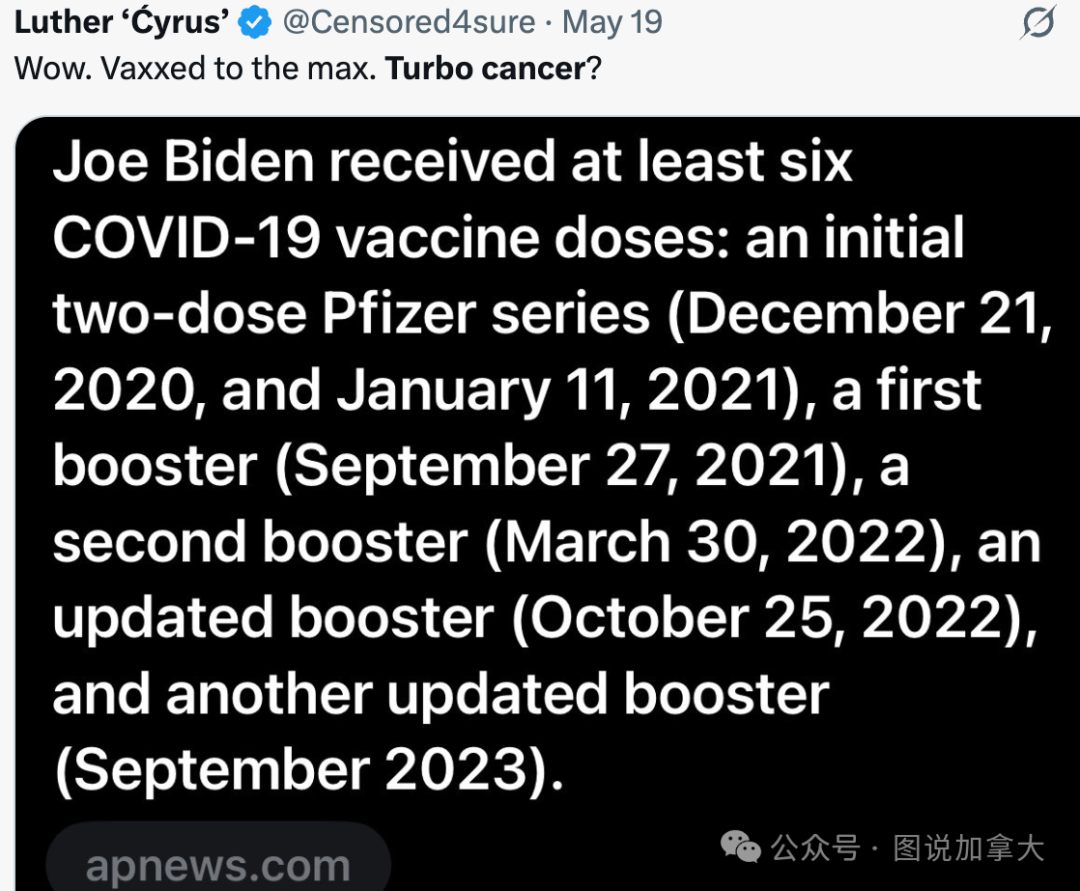Click the "October 25, 2022" date text
This screenshot has height=891, width=1080.
768,618
